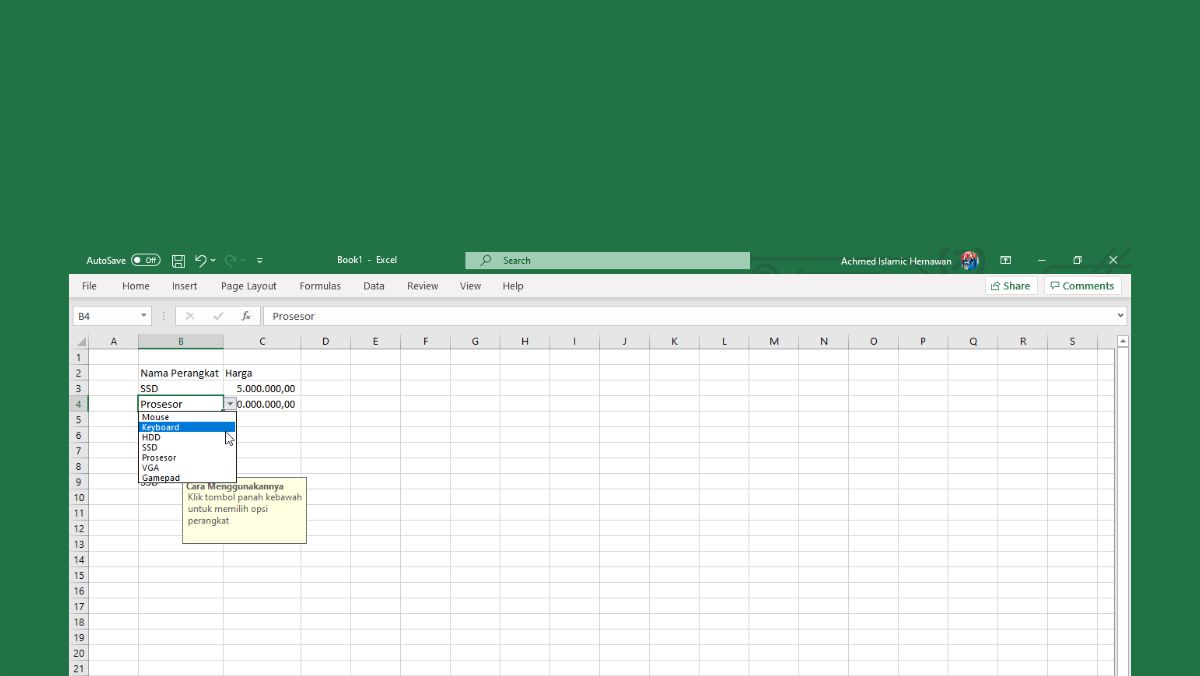The width and height of the screenshot is (1200, 676).
Task: Click the Harga header cell
Action: [x=262, y=373]
